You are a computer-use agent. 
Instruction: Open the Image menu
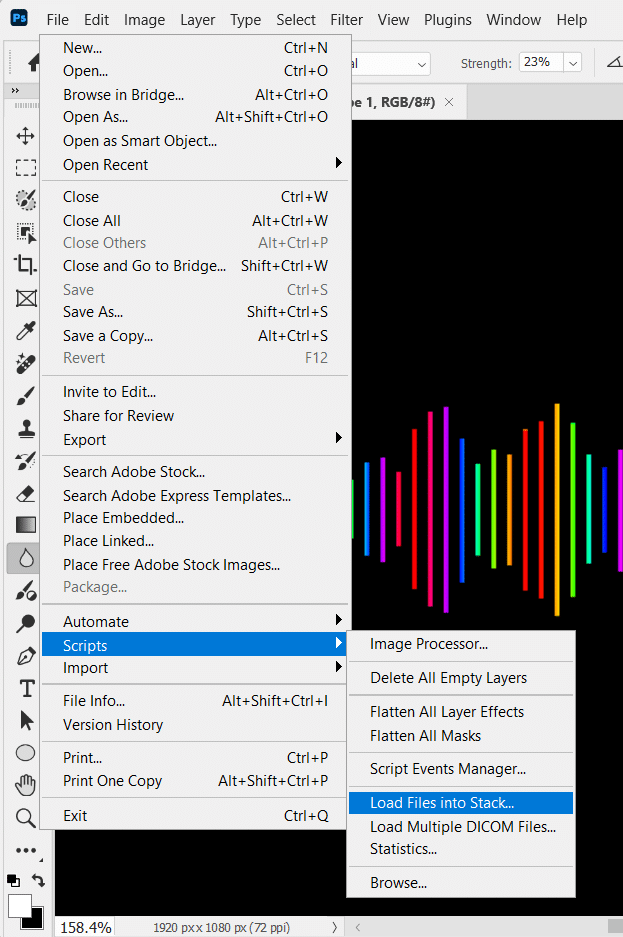(x=144, y=20)
